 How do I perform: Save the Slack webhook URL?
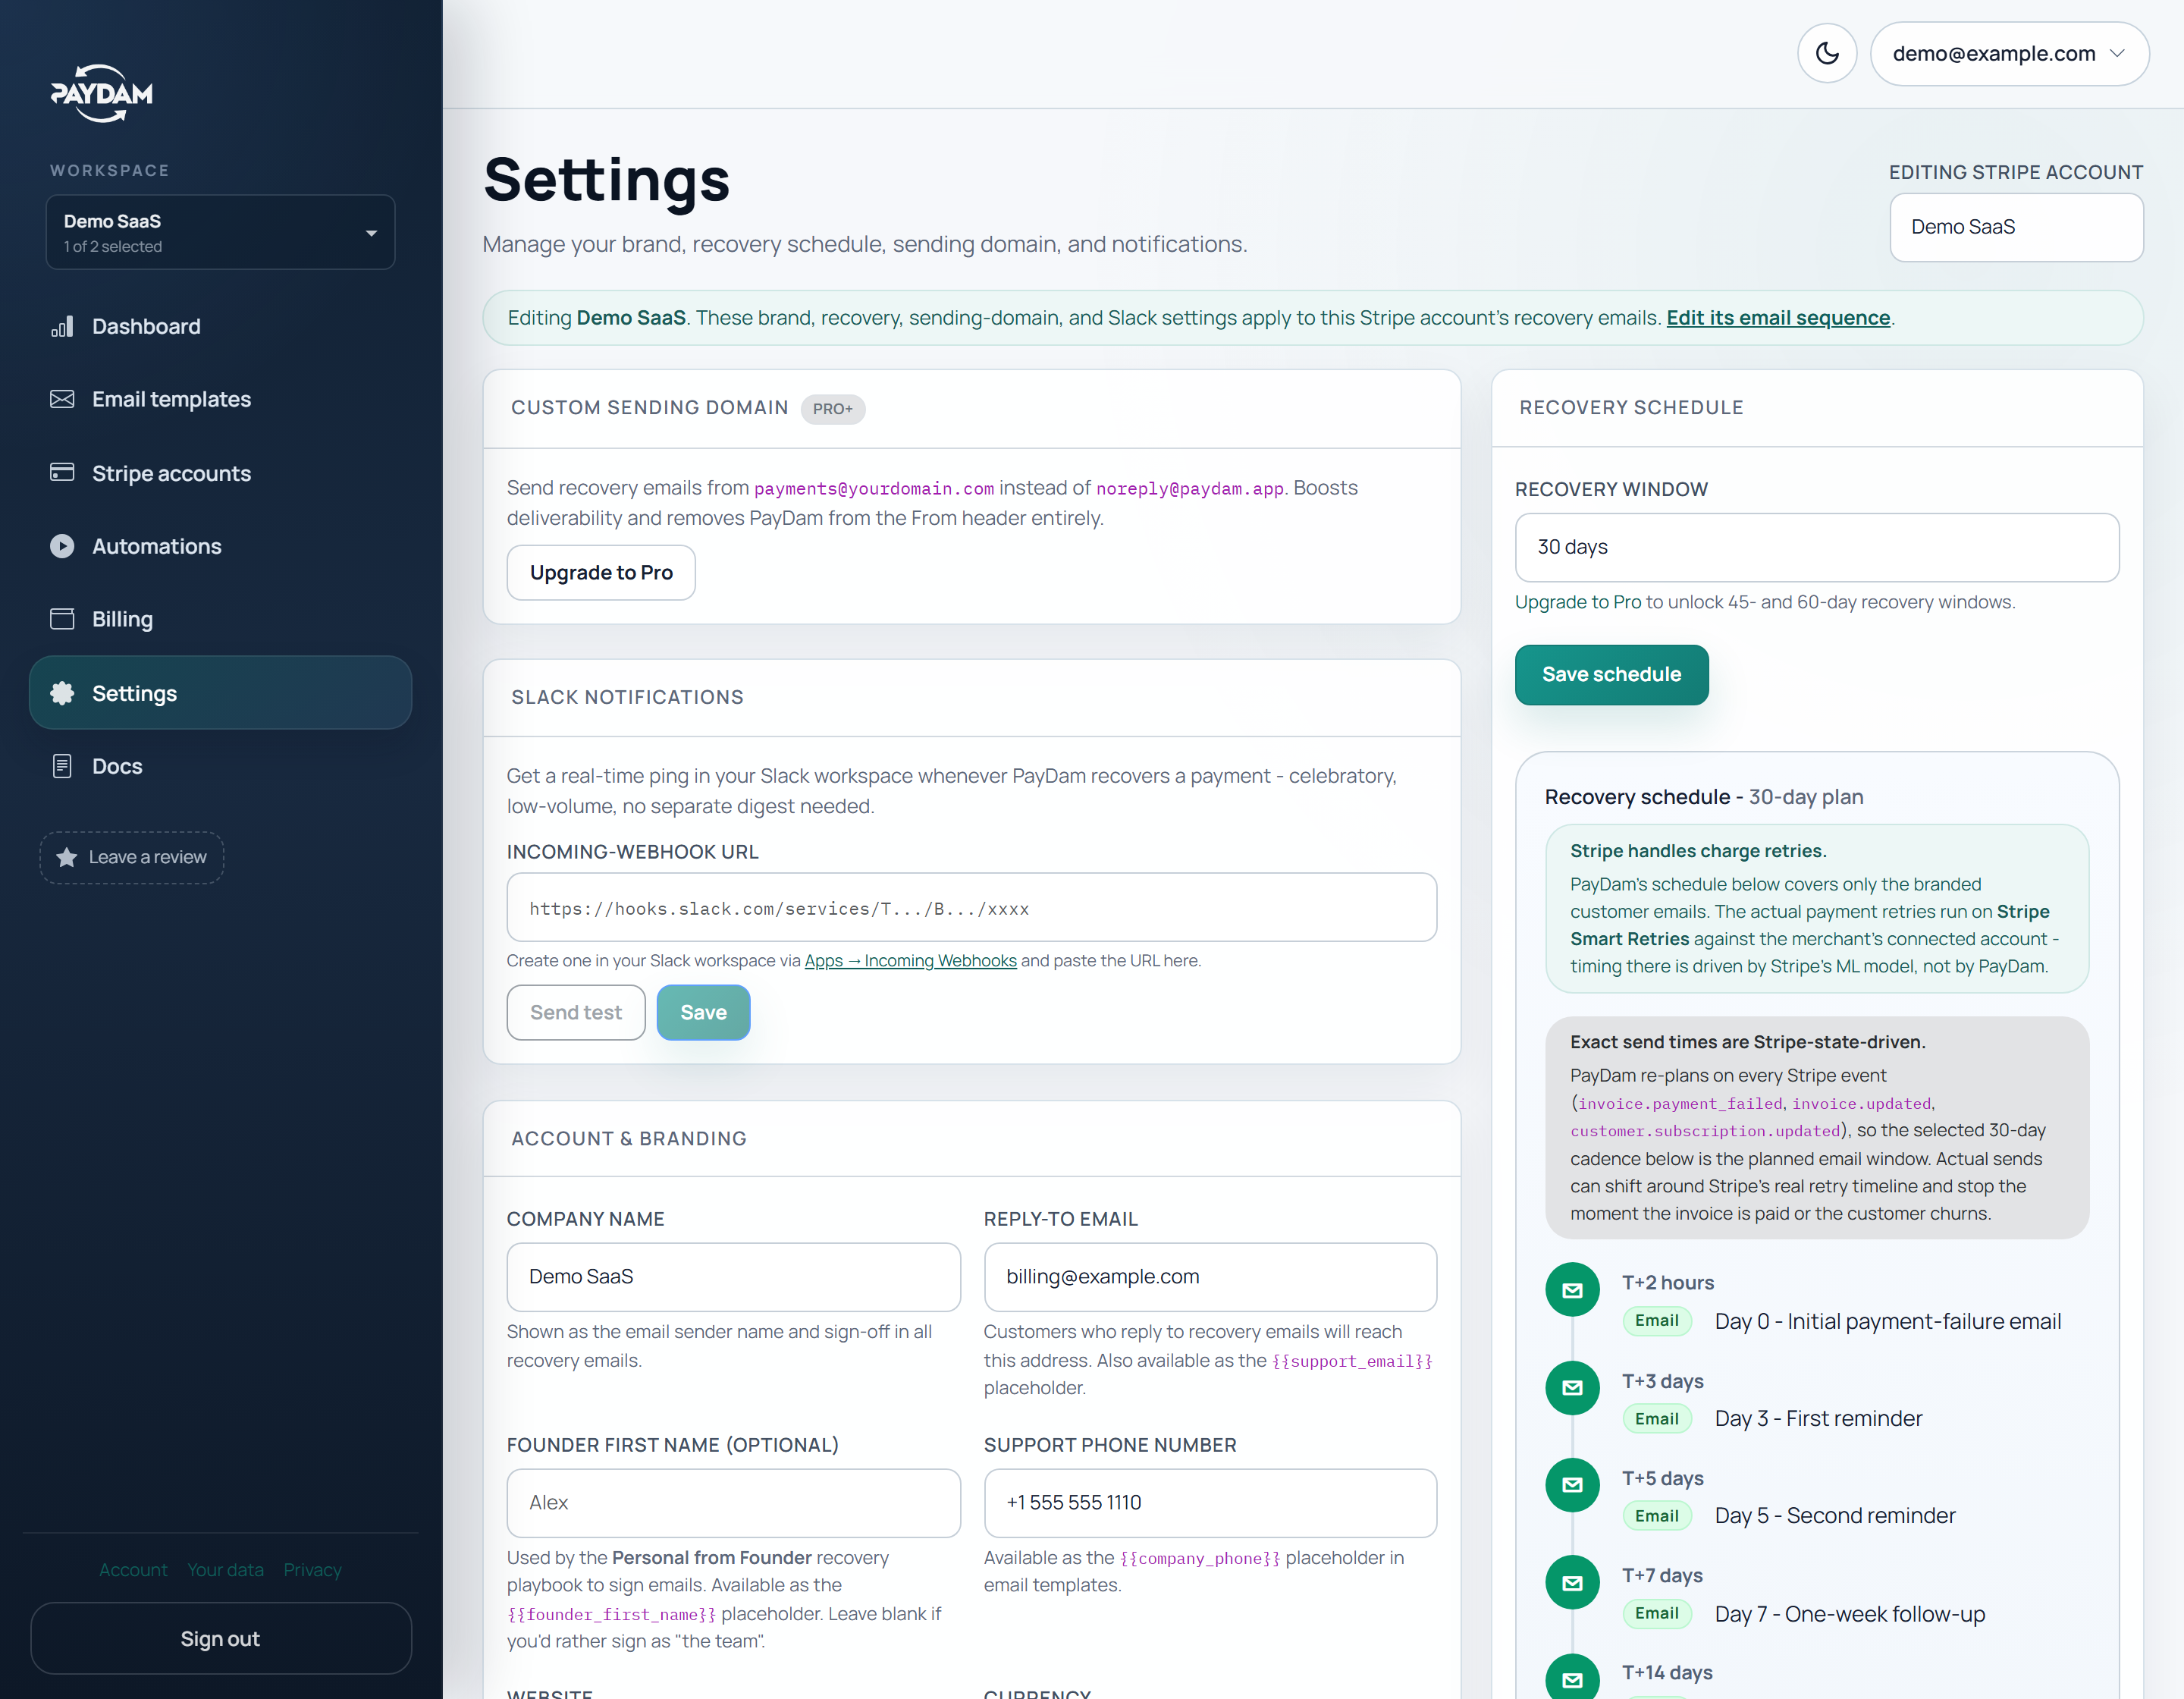703,1012
